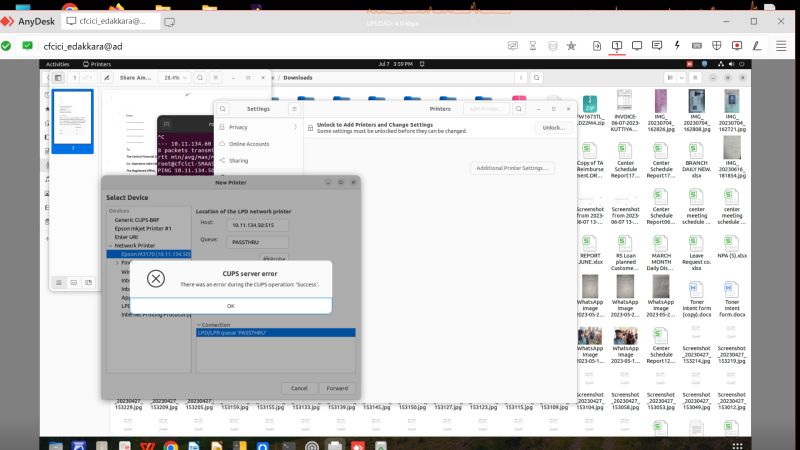This screenshot has height=450, width=800.
Task: Select Epson Inkjet Printer #1 device
Action: click(x=143, y=229)
